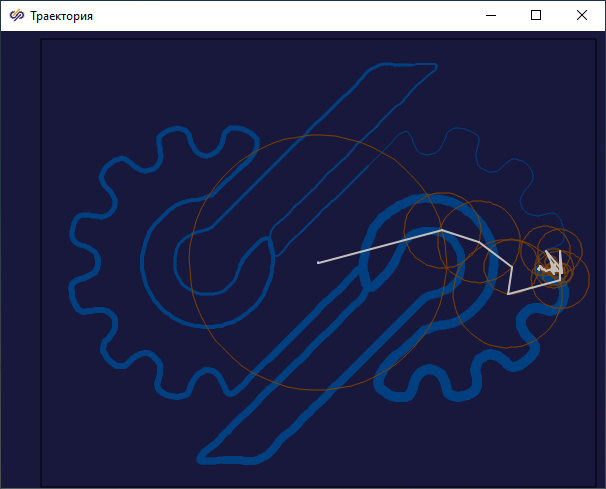This screenshot has height=489, width=606.
Task: Click the Траектория app icon in title bar
Action: 17,16
